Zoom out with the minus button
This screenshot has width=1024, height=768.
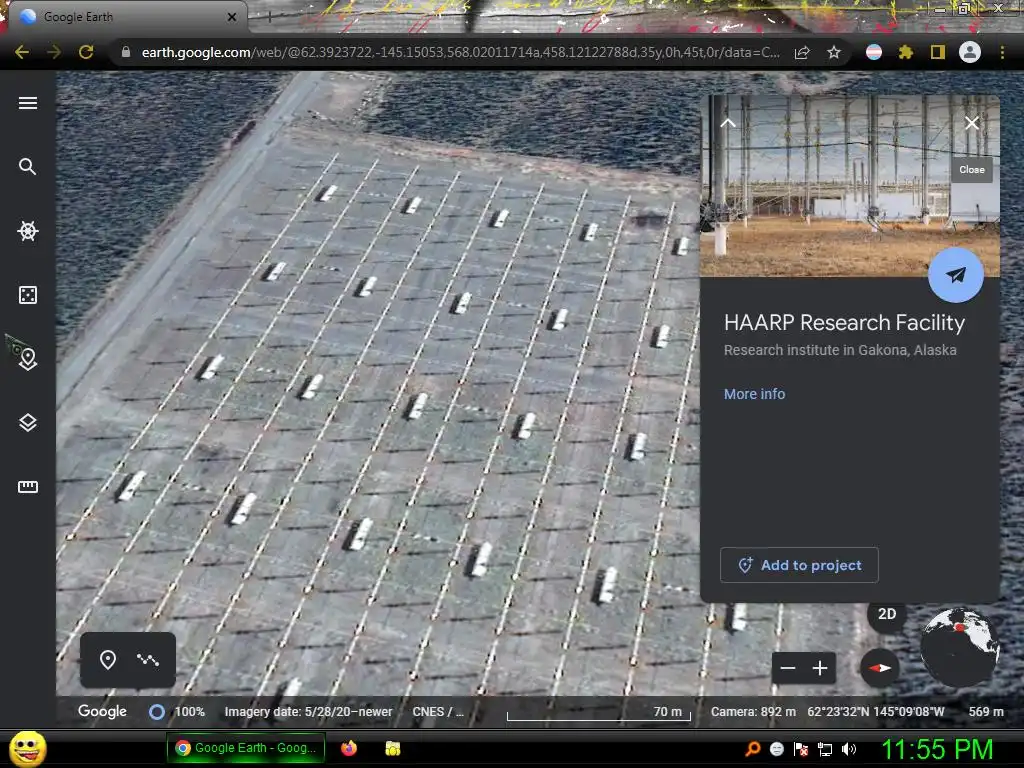(x=788, y=667)
